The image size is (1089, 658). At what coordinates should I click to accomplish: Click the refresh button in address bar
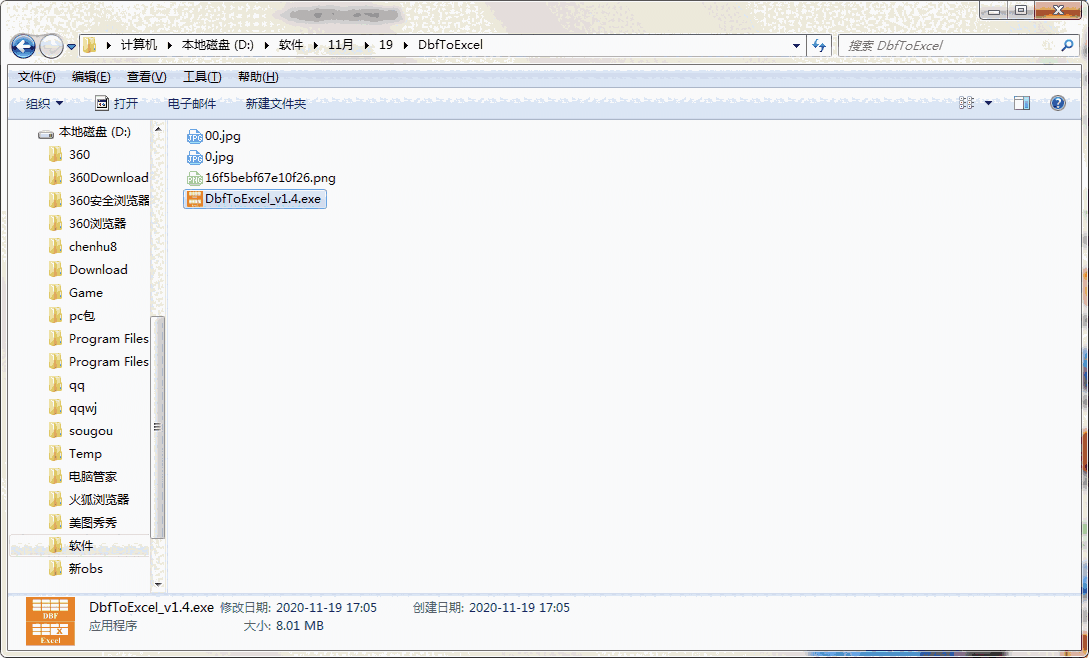[819, 45]
